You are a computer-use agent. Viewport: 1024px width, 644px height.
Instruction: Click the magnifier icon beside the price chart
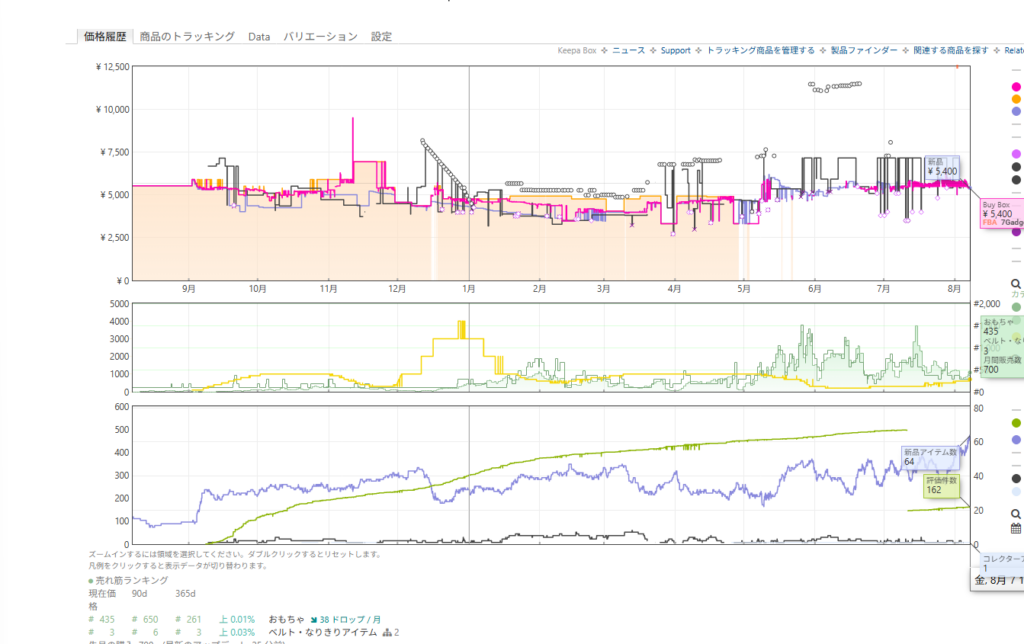point(1016,283)
